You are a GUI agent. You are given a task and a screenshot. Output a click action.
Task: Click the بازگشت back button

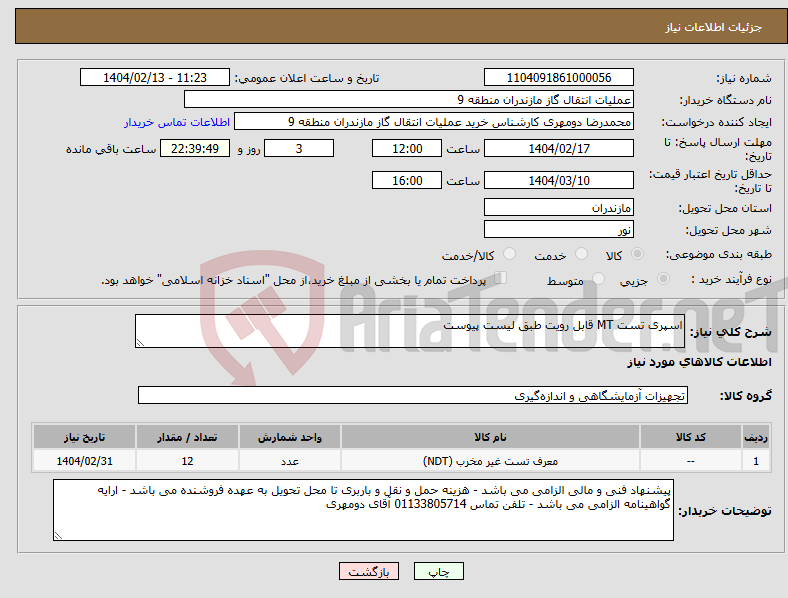(369, 571)
